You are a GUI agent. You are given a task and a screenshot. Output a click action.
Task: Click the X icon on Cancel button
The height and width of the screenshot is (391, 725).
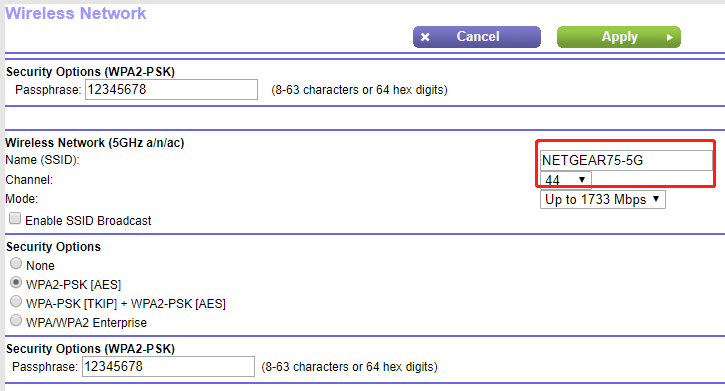[425, 37]
